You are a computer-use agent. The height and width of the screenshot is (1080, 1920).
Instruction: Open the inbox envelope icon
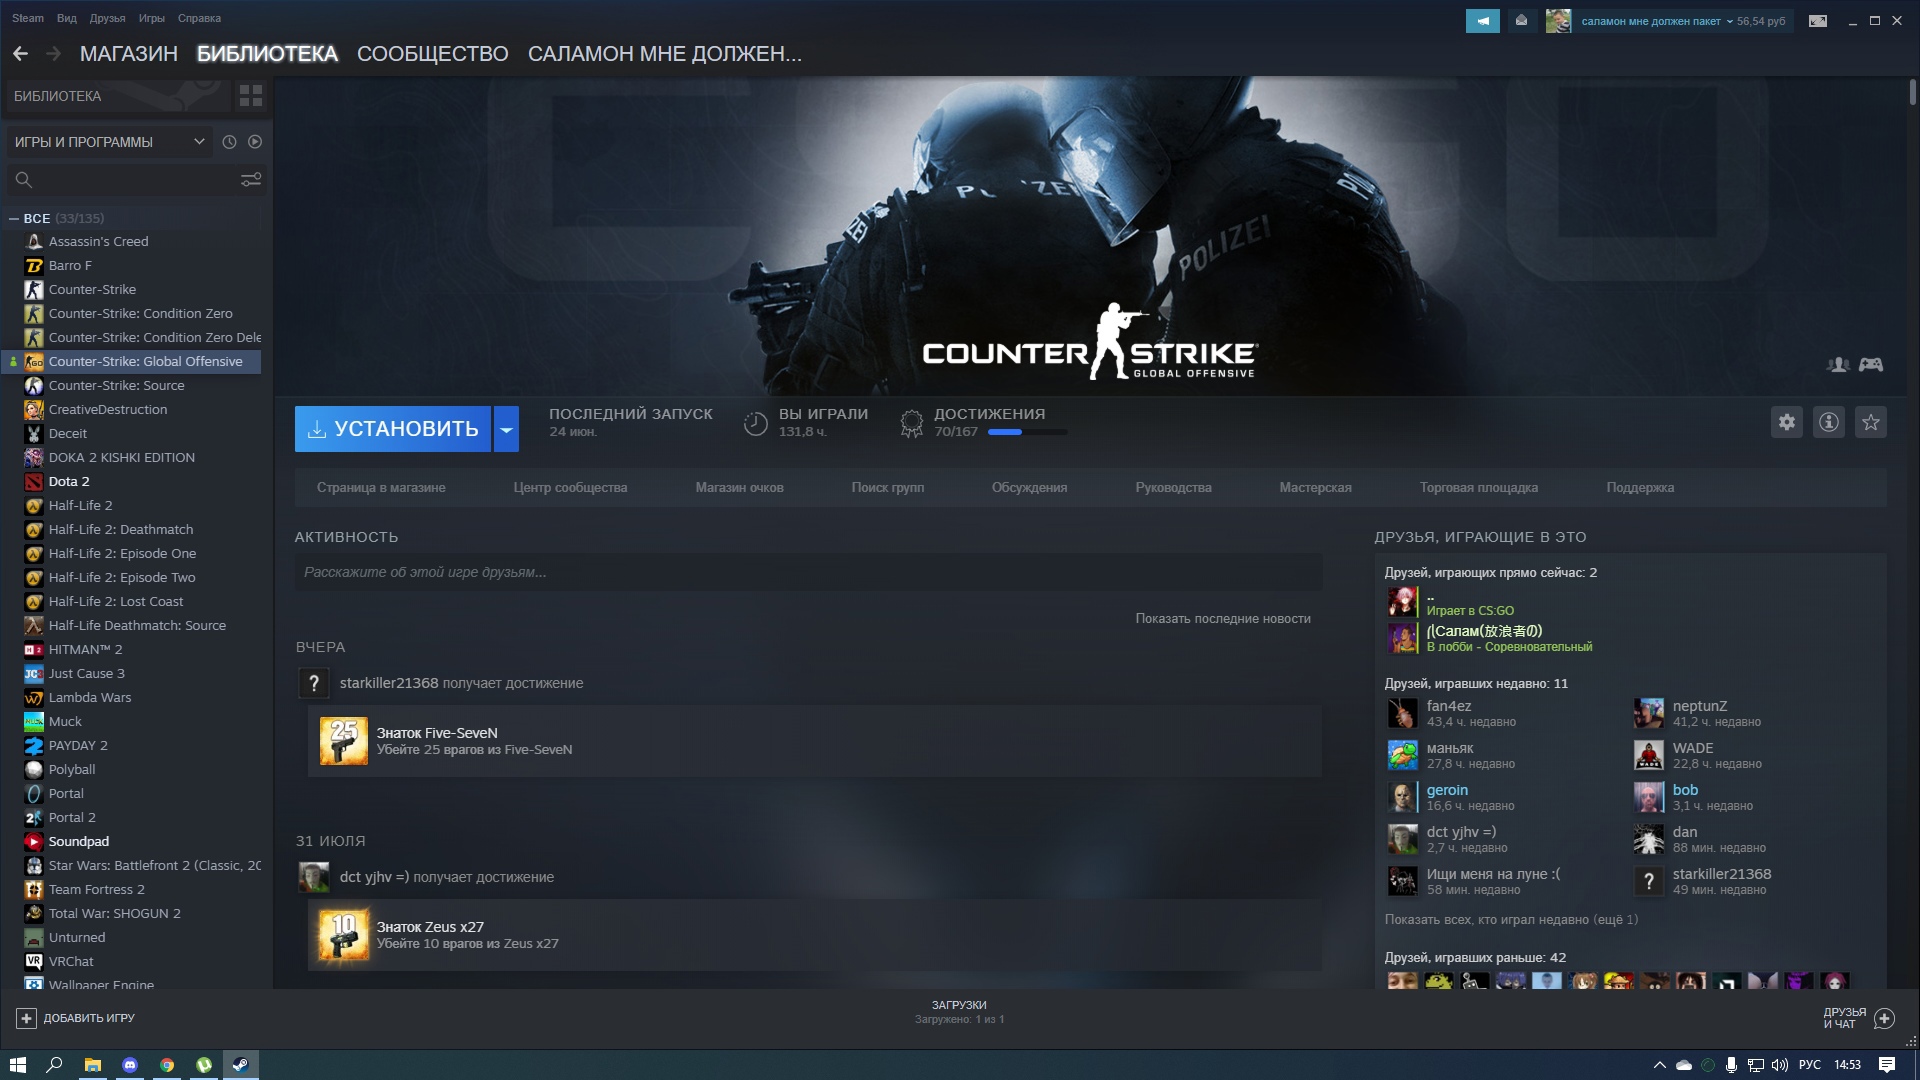[x=1521, y=20]
